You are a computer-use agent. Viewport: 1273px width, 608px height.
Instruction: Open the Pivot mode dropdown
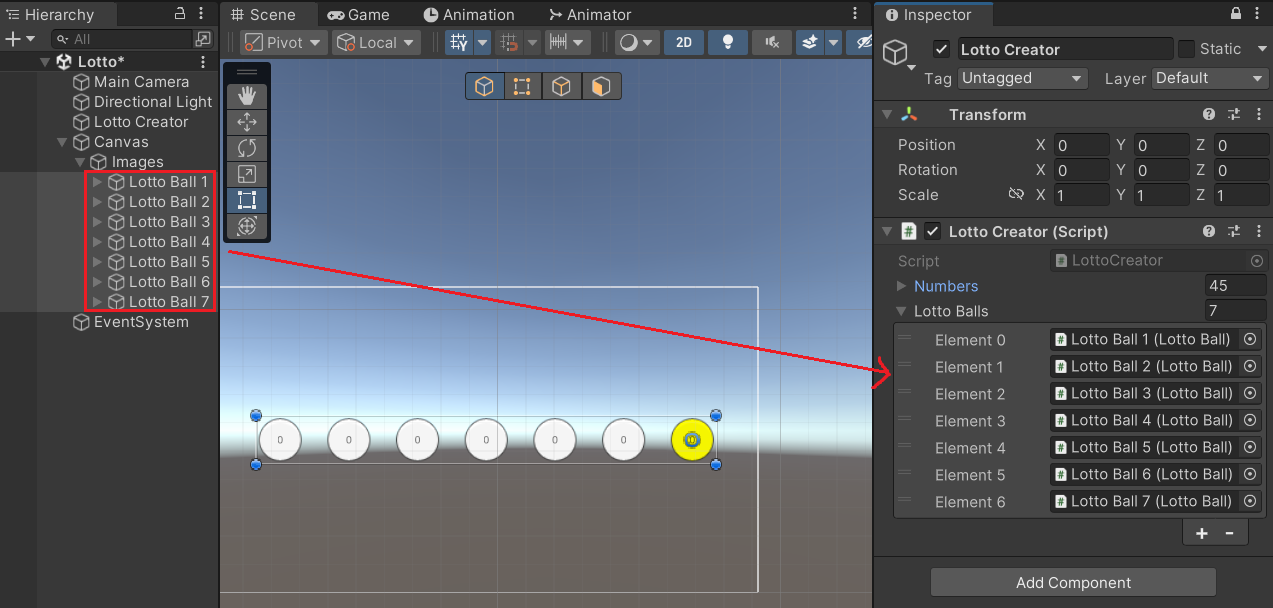pos(284,43)
